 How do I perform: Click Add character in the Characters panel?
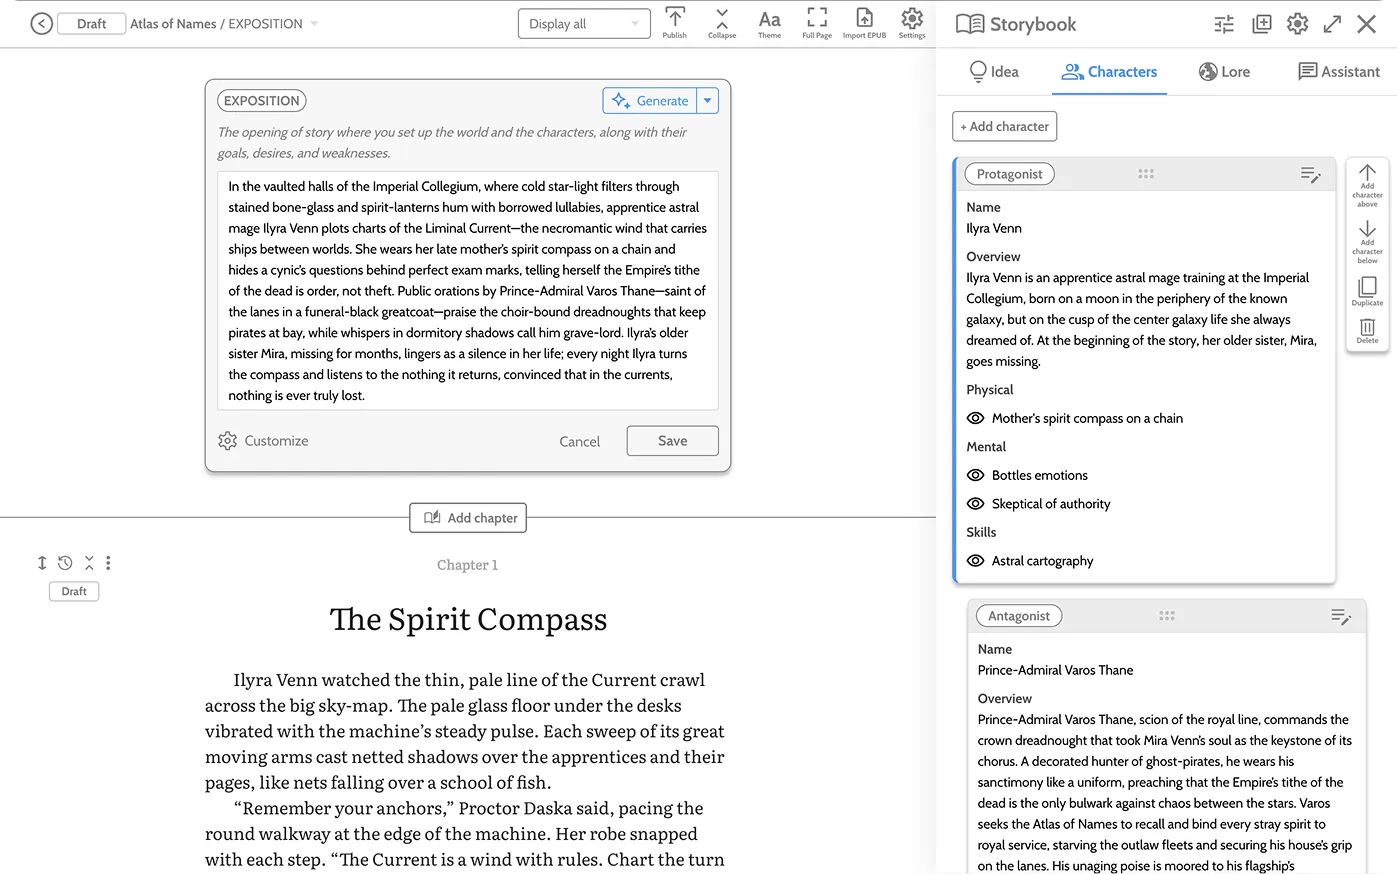[x=1004, y=126]
